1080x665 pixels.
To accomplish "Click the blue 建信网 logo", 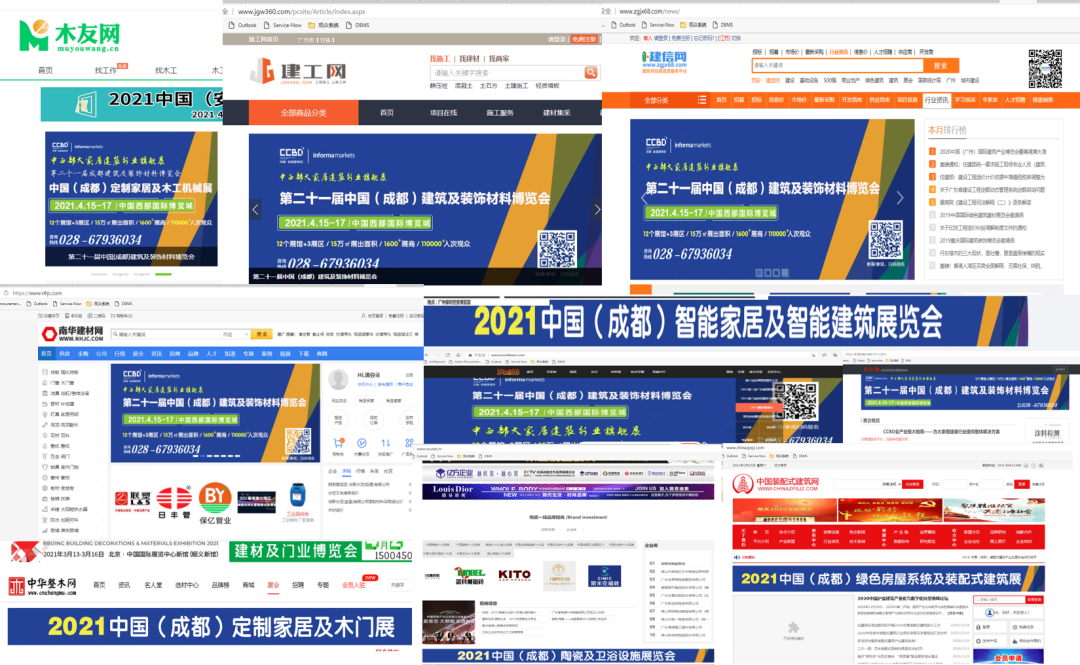I will (664, 60).
